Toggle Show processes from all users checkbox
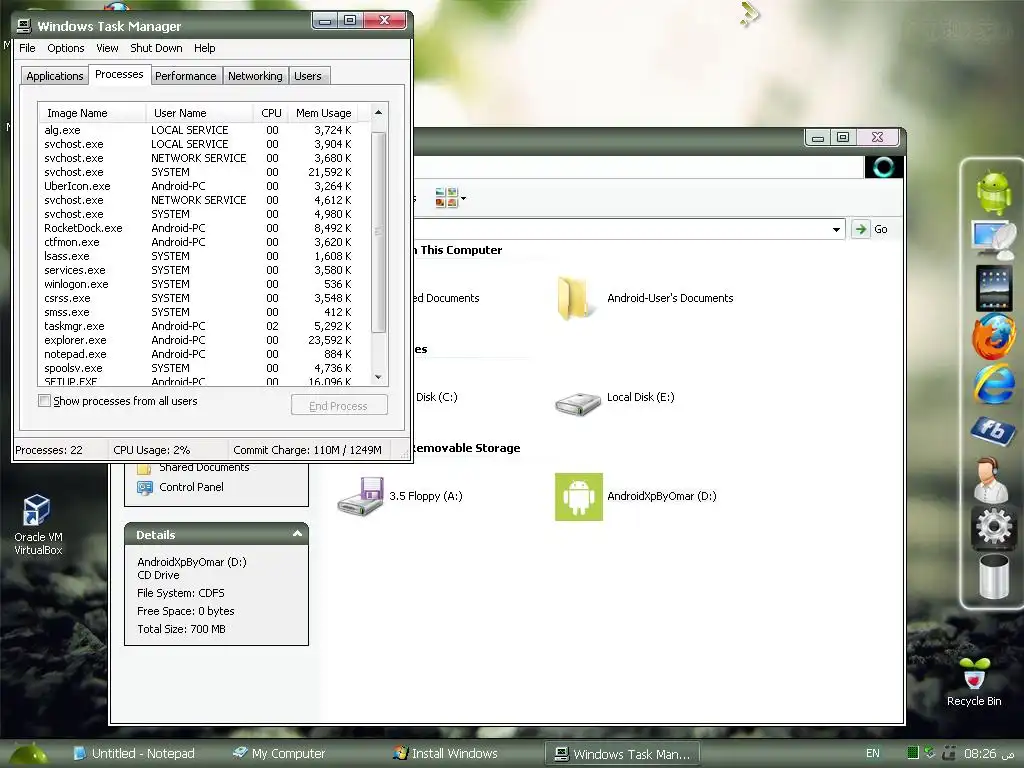The image size is (1024, 768). pos(44,401)
